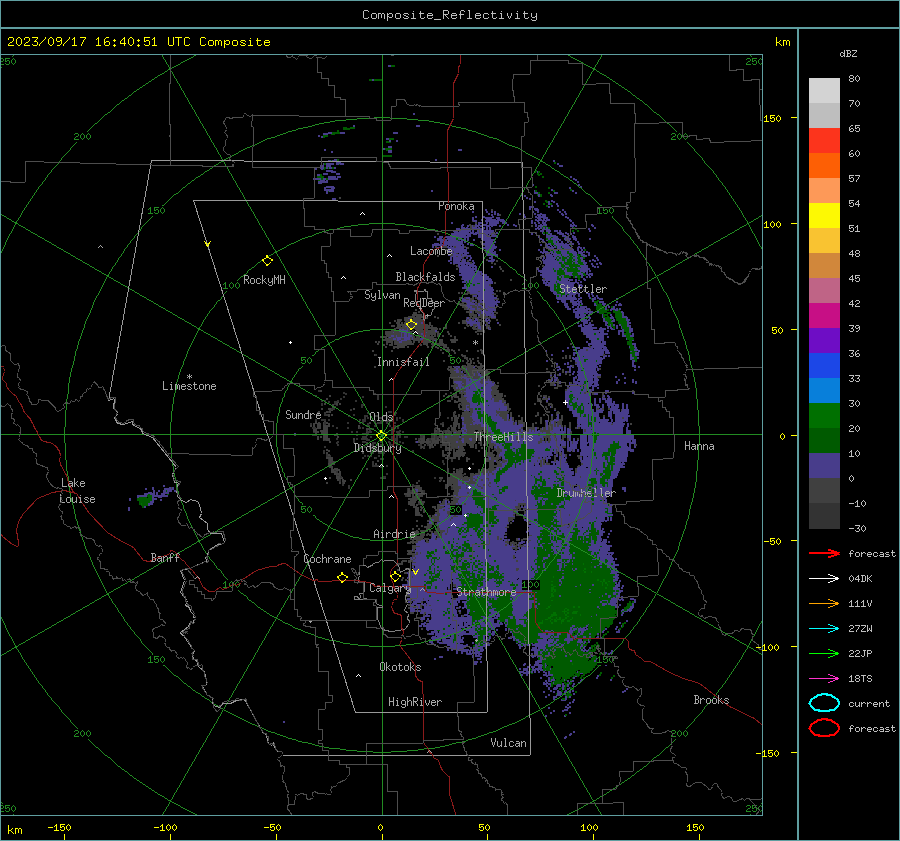Select the 10 dBZ purple color swatch
The image size is (900, 841).
coord(824,466)
